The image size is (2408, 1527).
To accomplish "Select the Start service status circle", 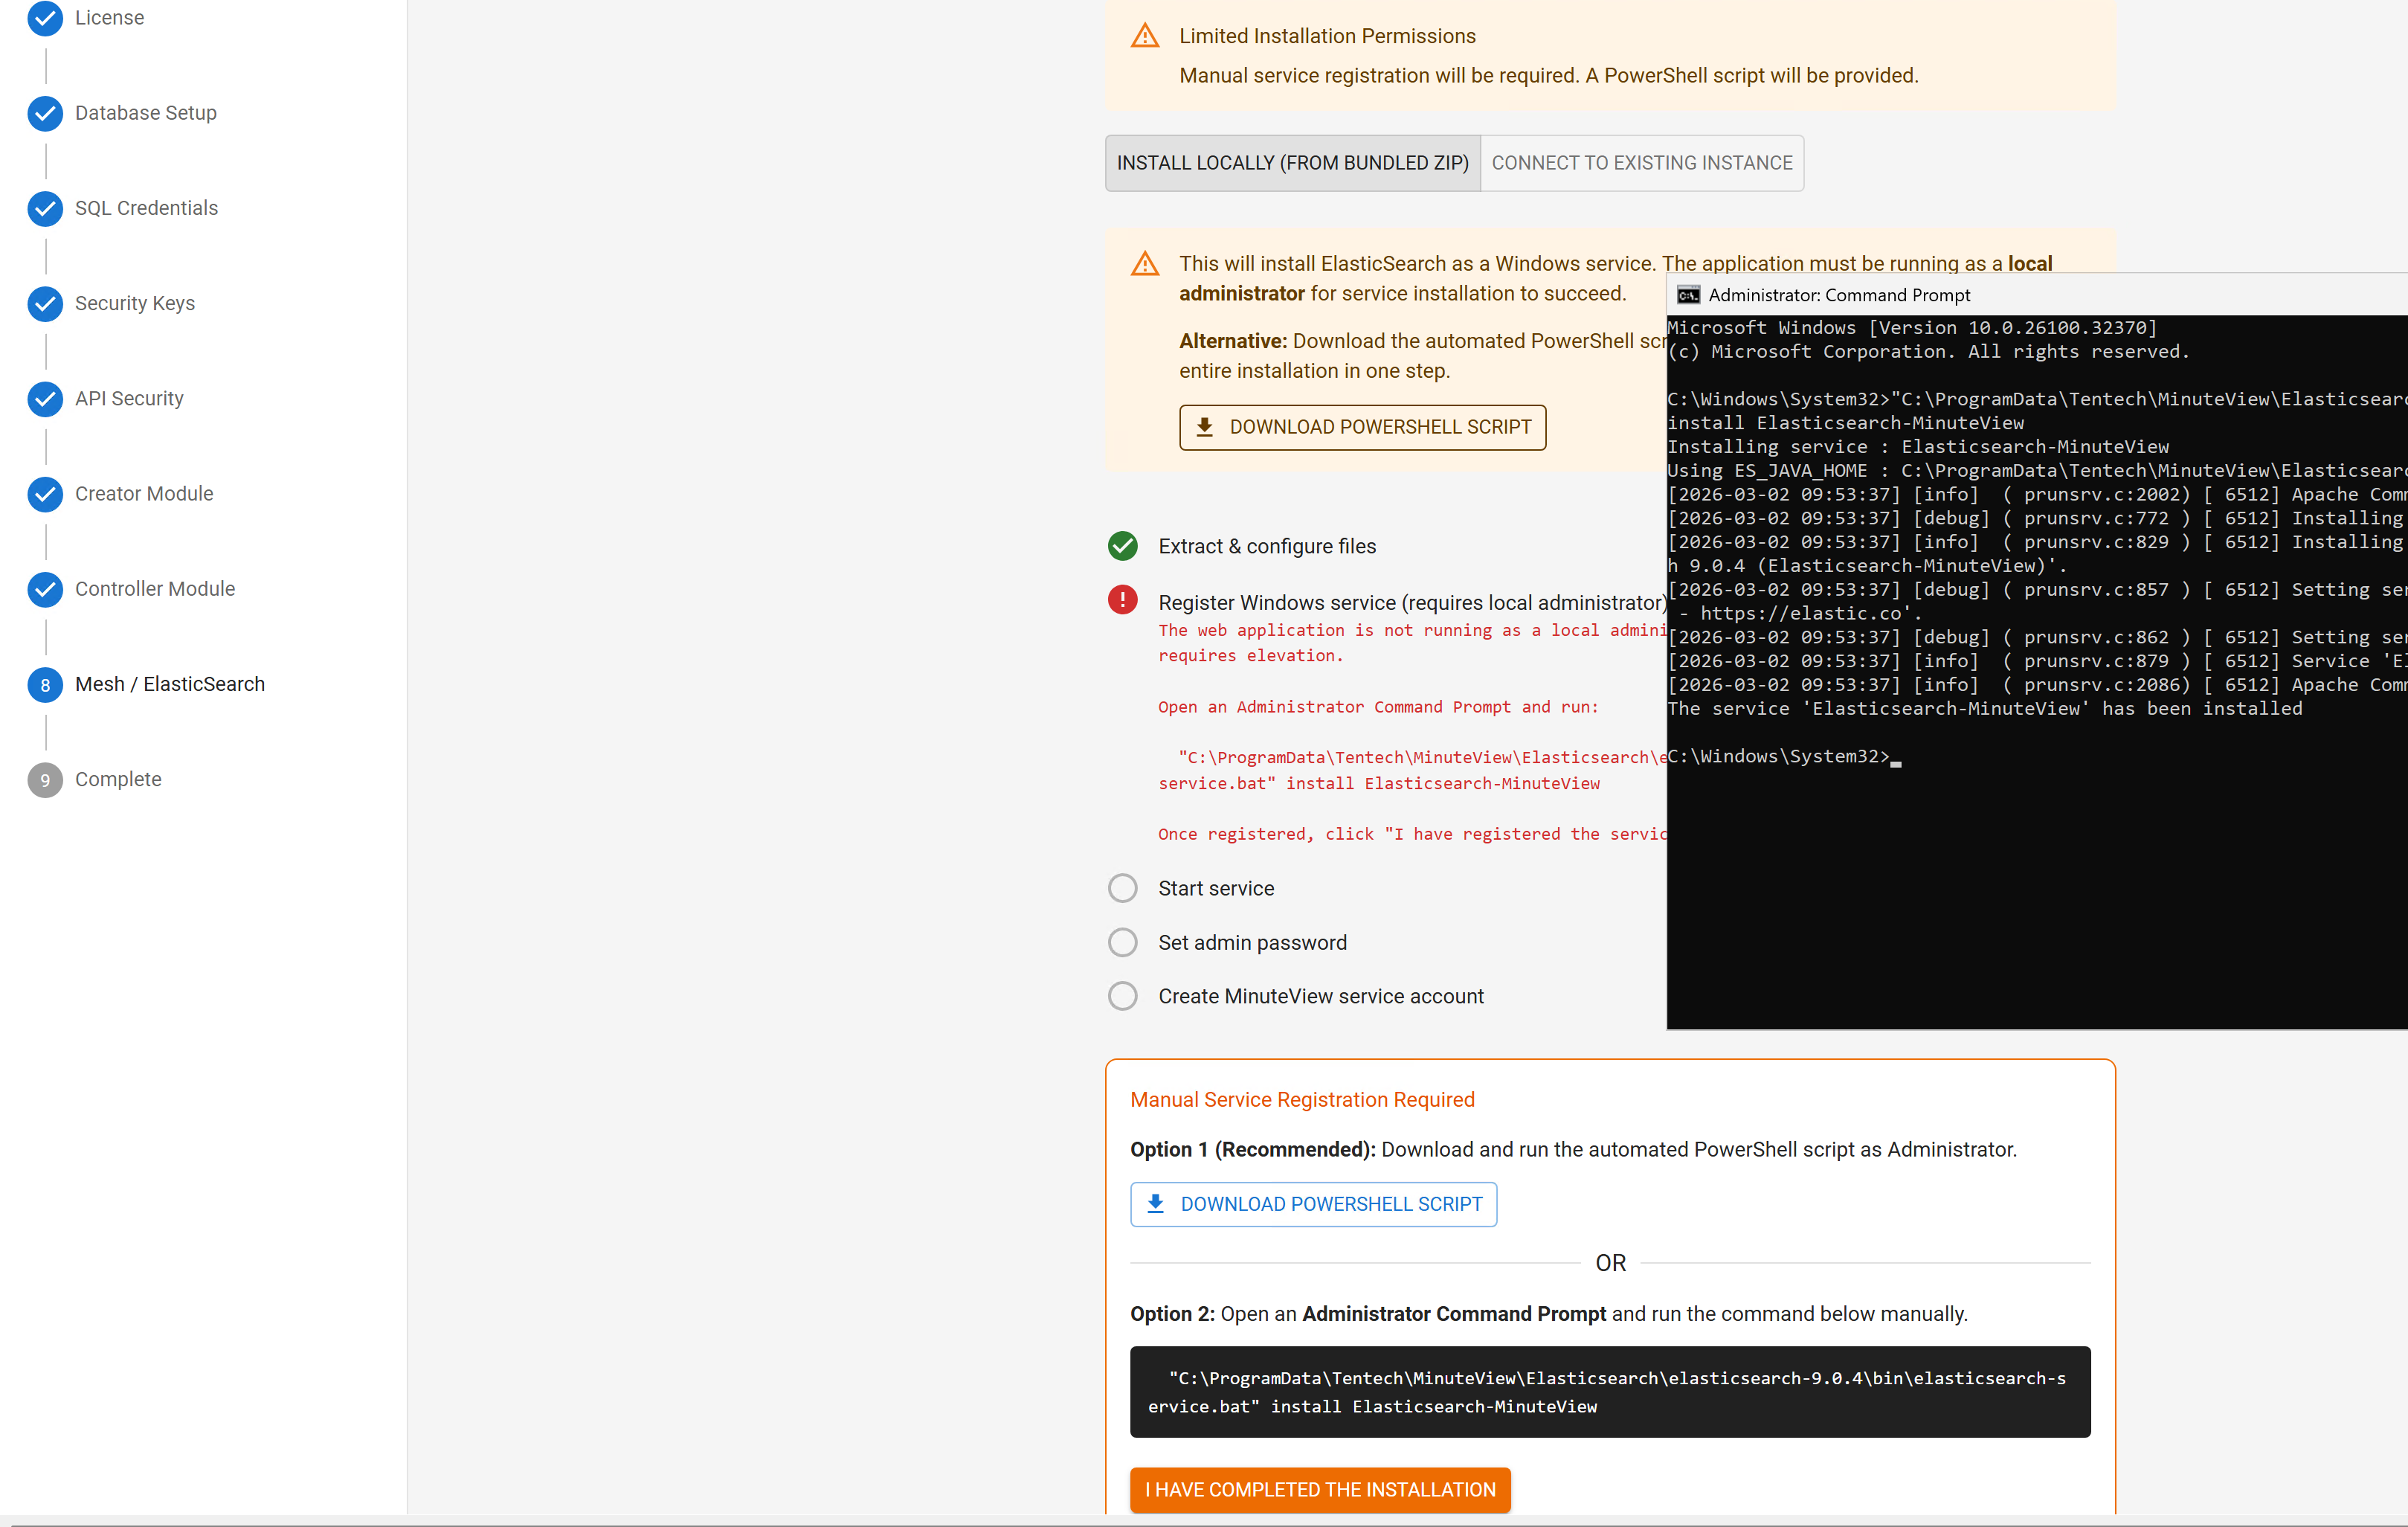I will pos(1122,888).
